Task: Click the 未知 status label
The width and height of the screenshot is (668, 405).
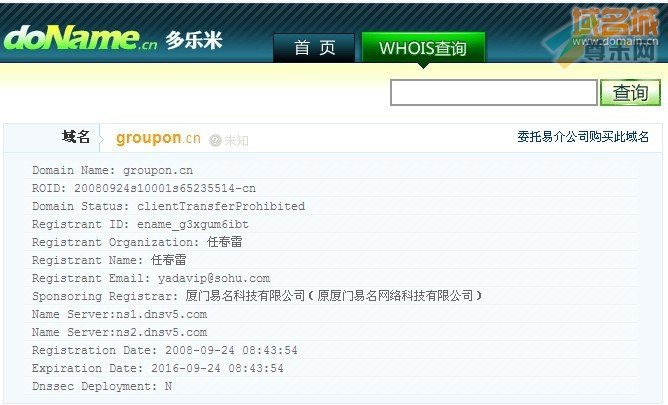Action: 236,140
